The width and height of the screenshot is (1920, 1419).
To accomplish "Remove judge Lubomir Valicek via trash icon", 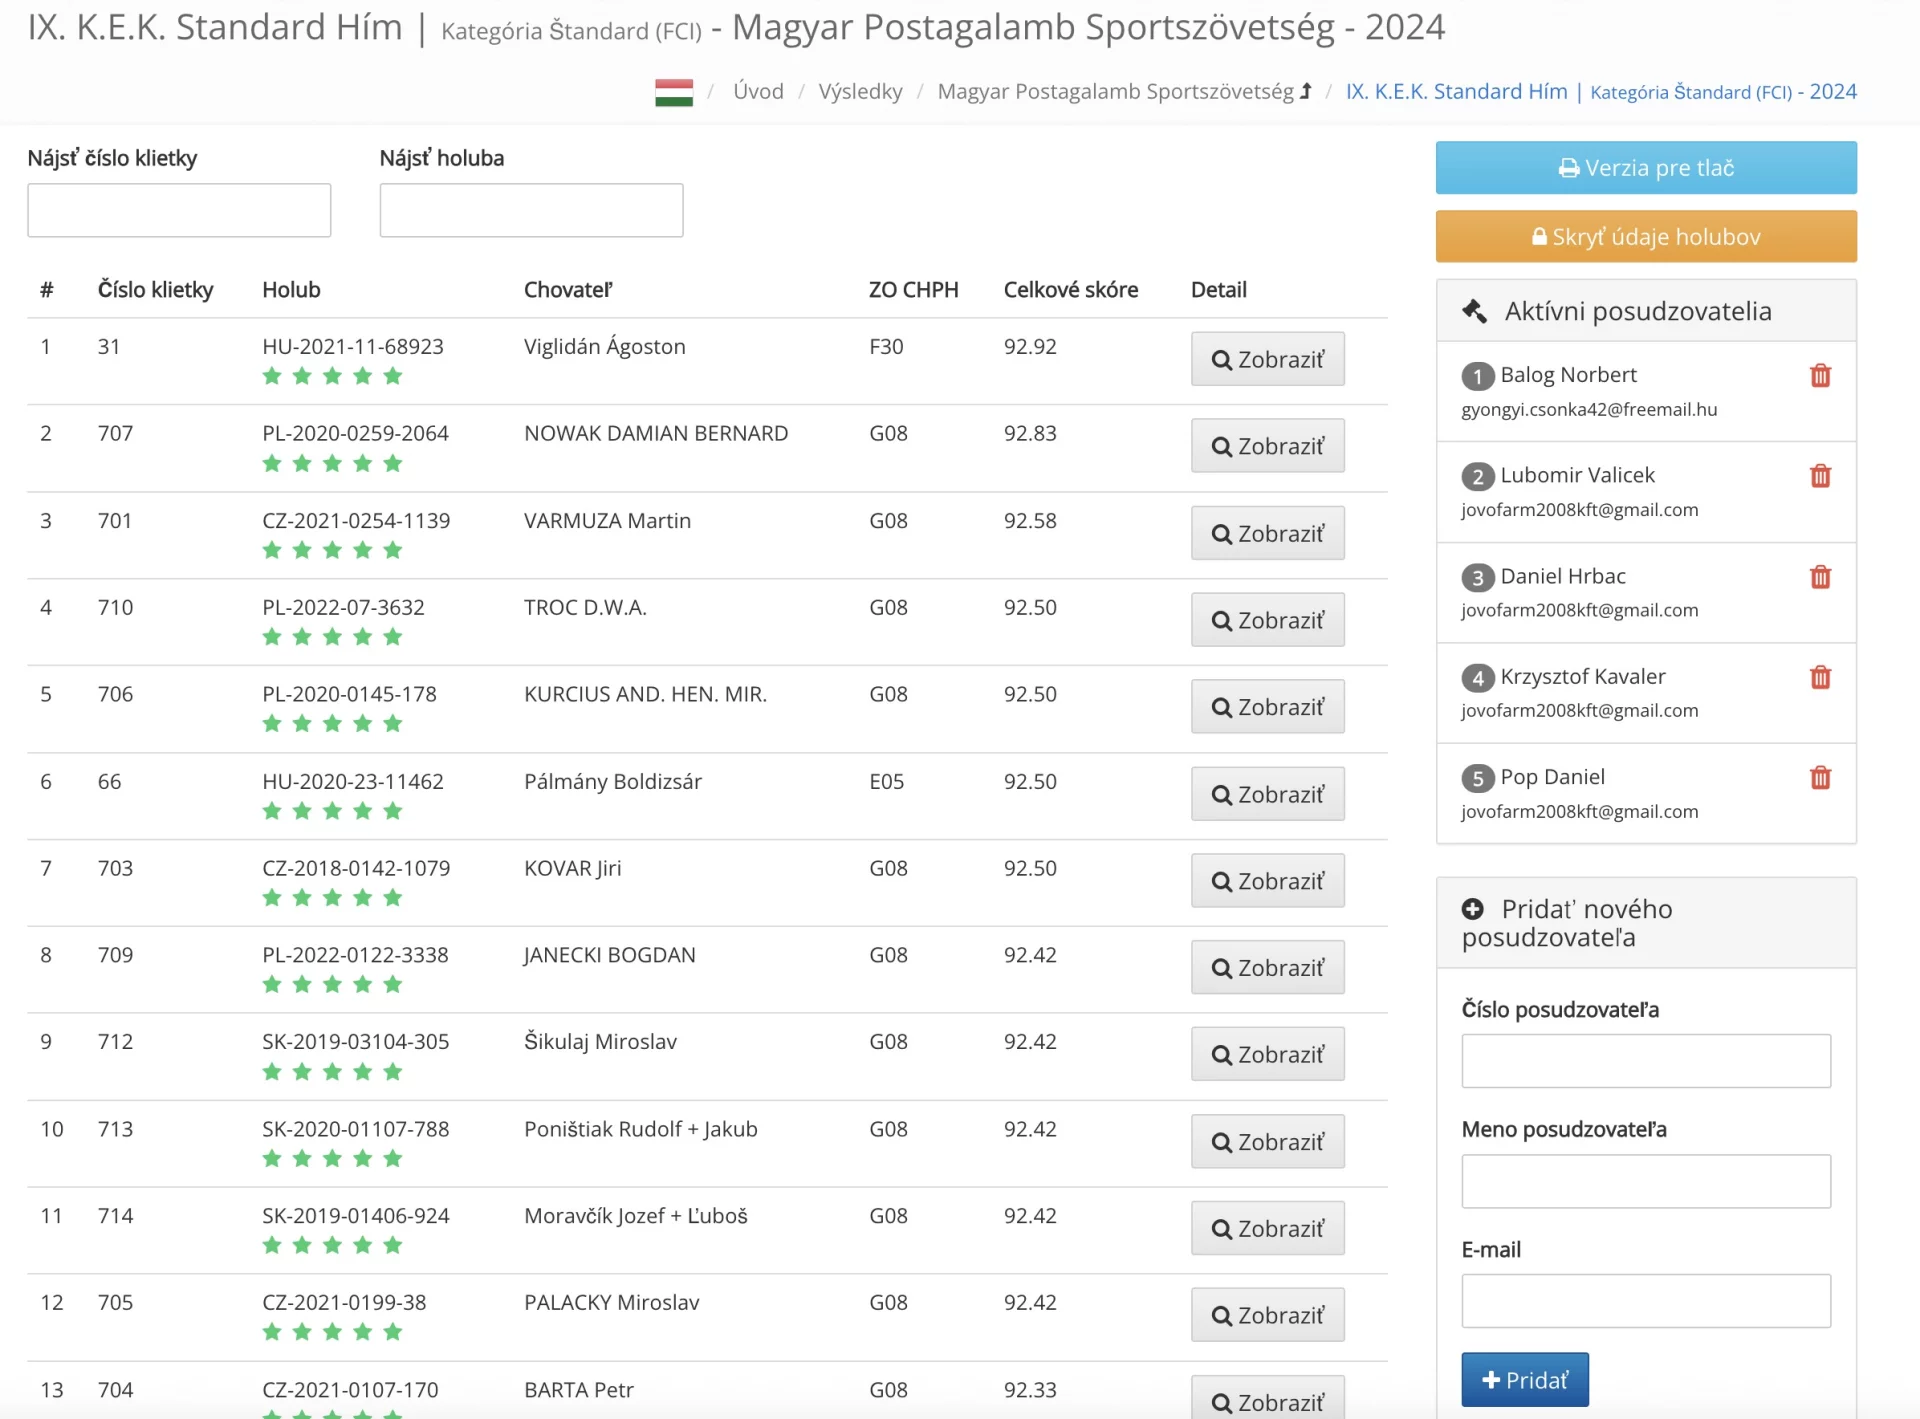I will tap(1820, 476).
